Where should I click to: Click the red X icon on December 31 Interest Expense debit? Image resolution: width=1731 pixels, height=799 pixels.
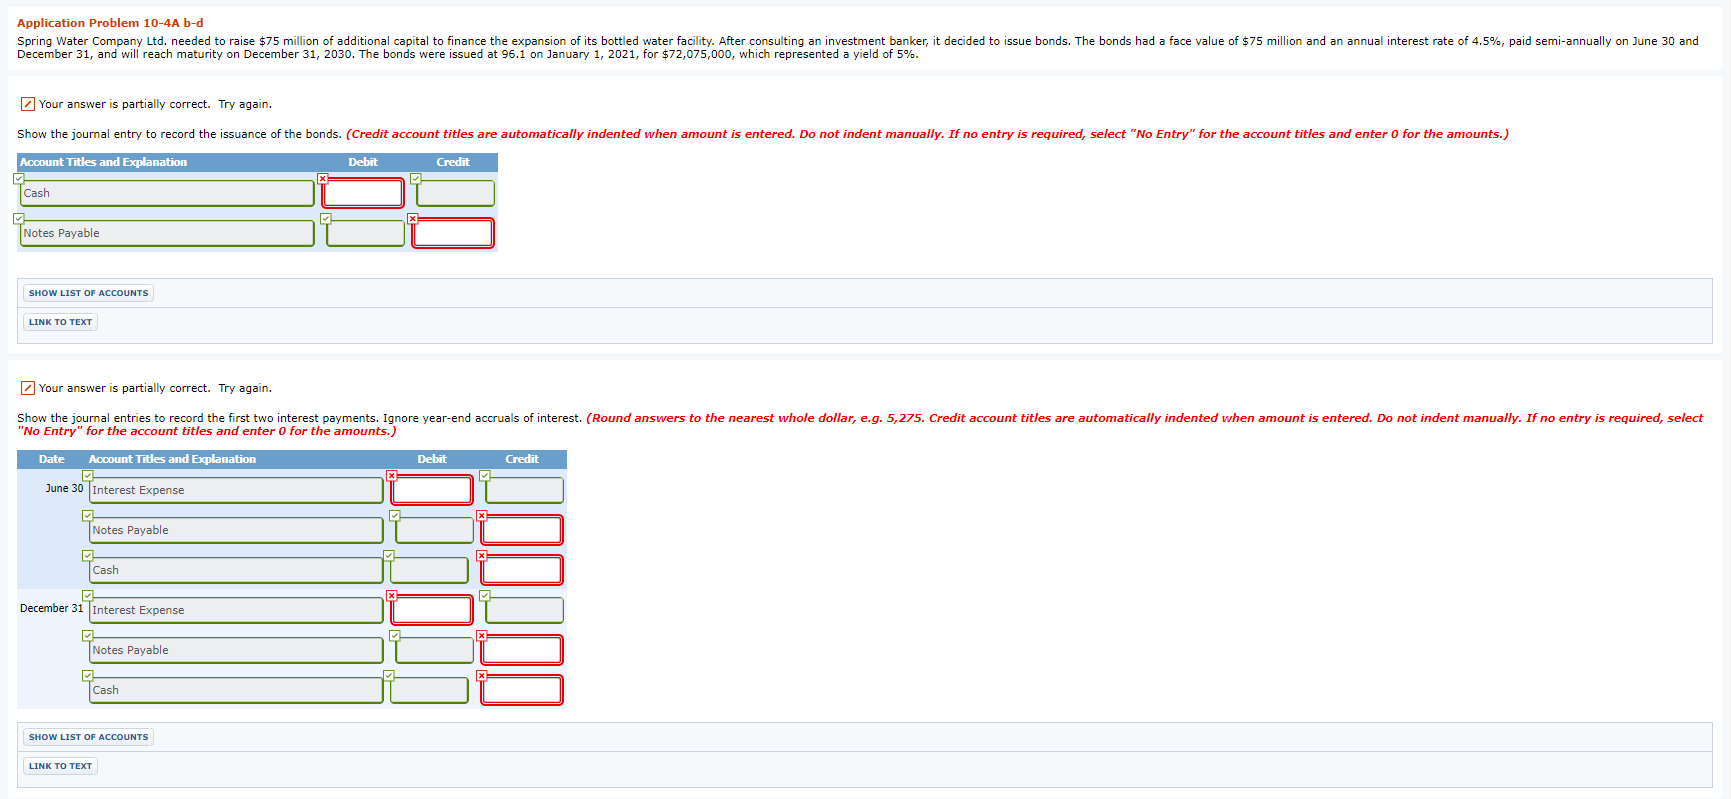coord(391,595)
